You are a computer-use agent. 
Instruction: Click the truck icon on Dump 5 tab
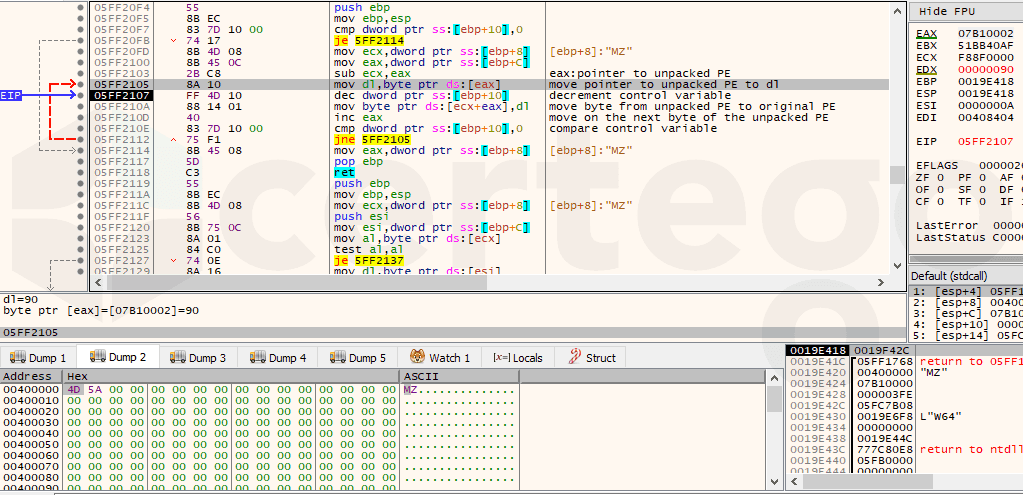click(337, 358)
